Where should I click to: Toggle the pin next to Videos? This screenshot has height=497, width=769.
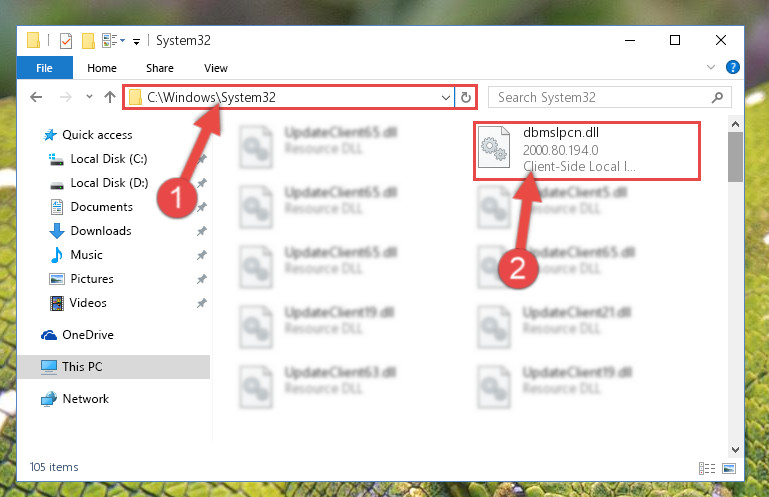pyautogui.click(x=202, y=303)
